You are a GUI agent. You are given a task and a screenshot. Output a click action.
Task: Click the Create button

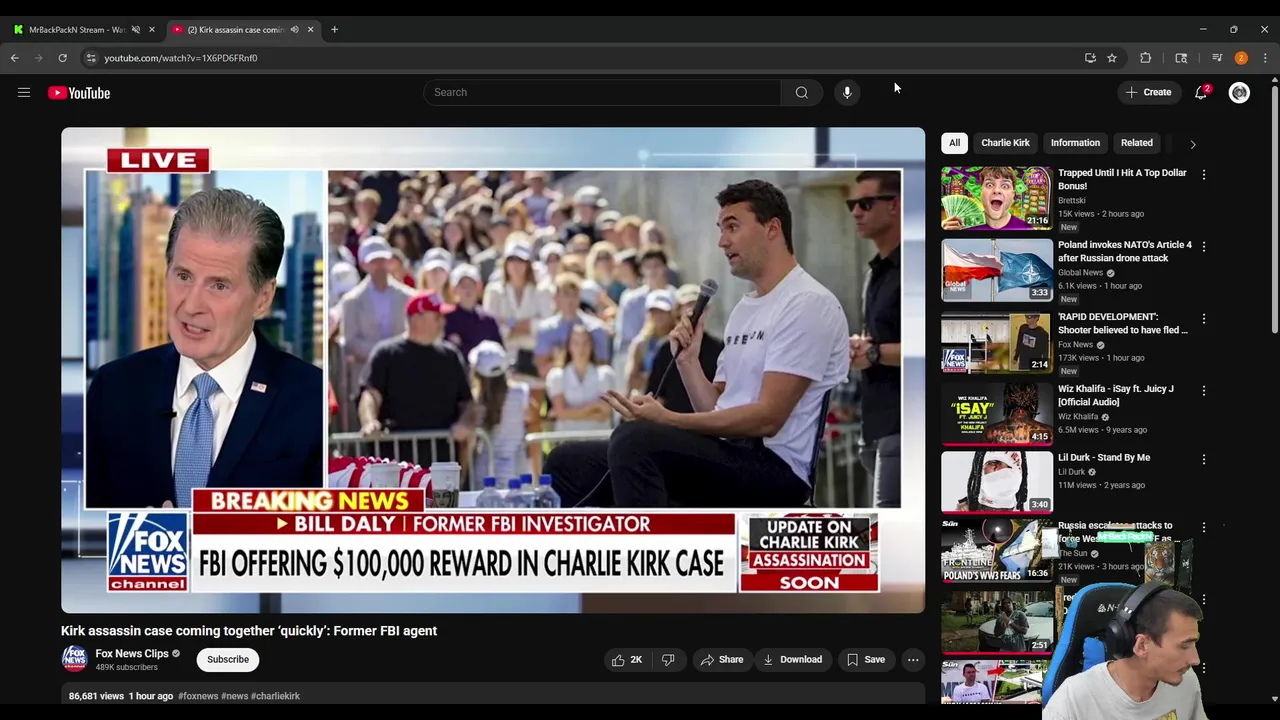[1148, 93]
